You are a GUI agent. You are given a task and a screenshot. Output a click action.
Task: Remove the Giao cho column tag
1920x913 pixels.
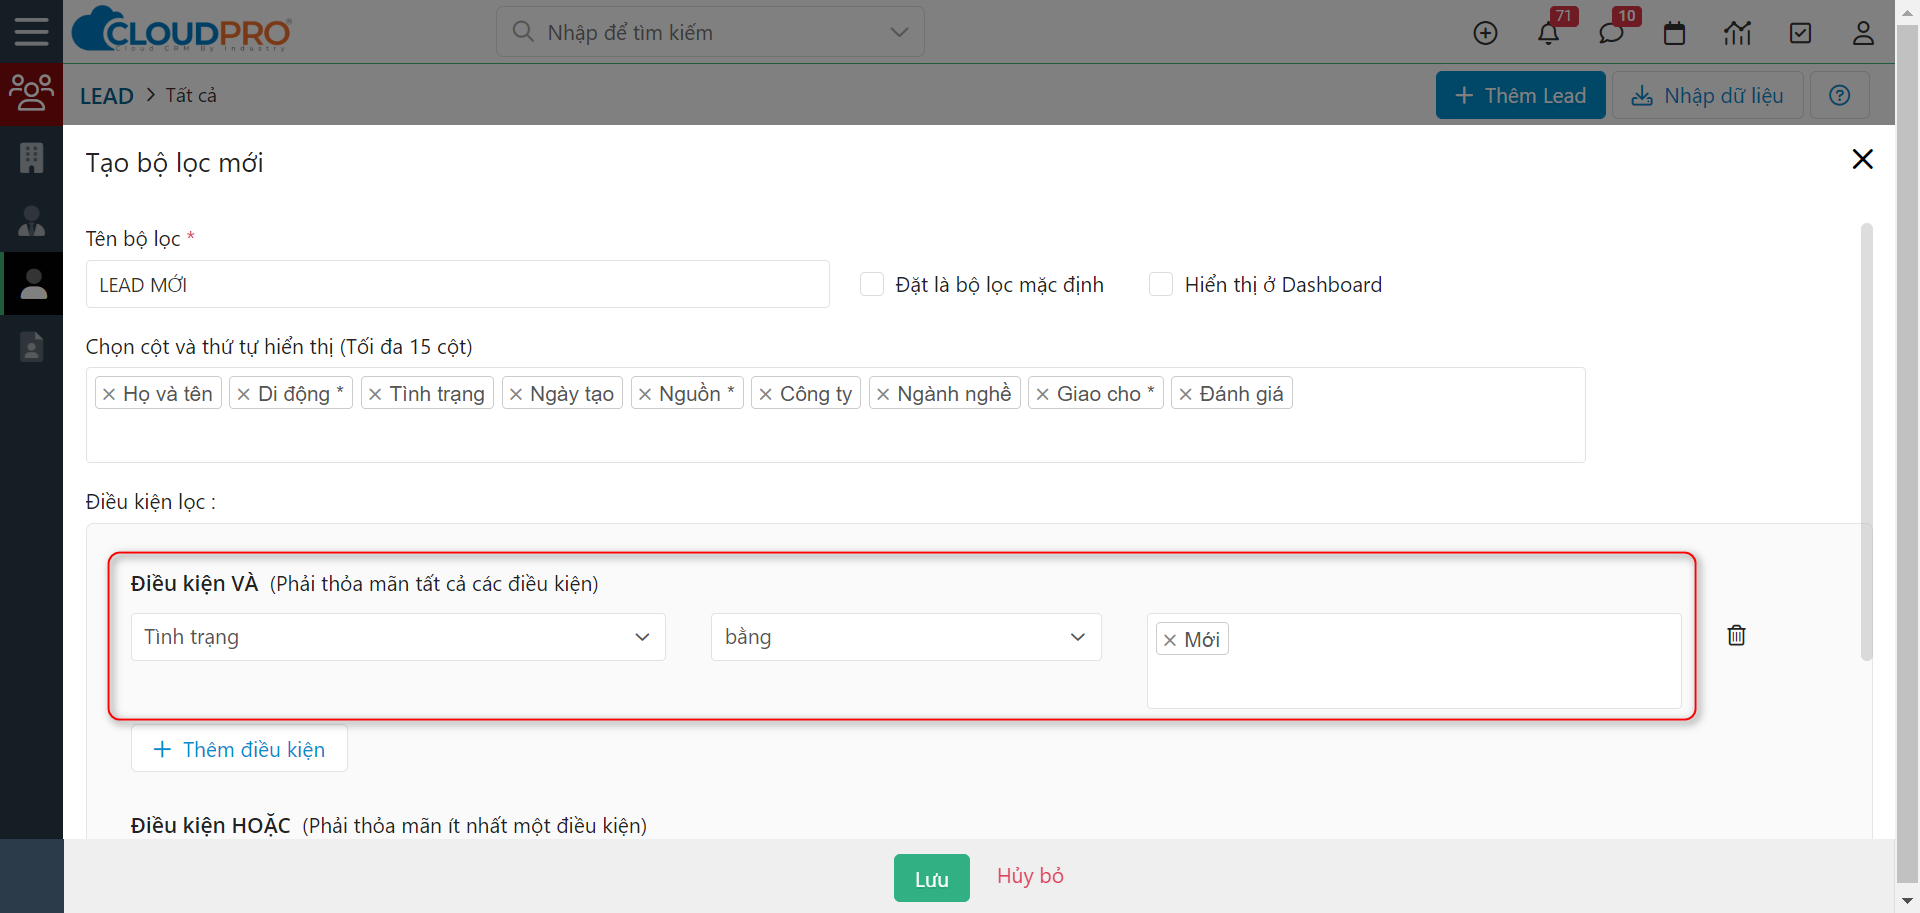(1042, 394)
